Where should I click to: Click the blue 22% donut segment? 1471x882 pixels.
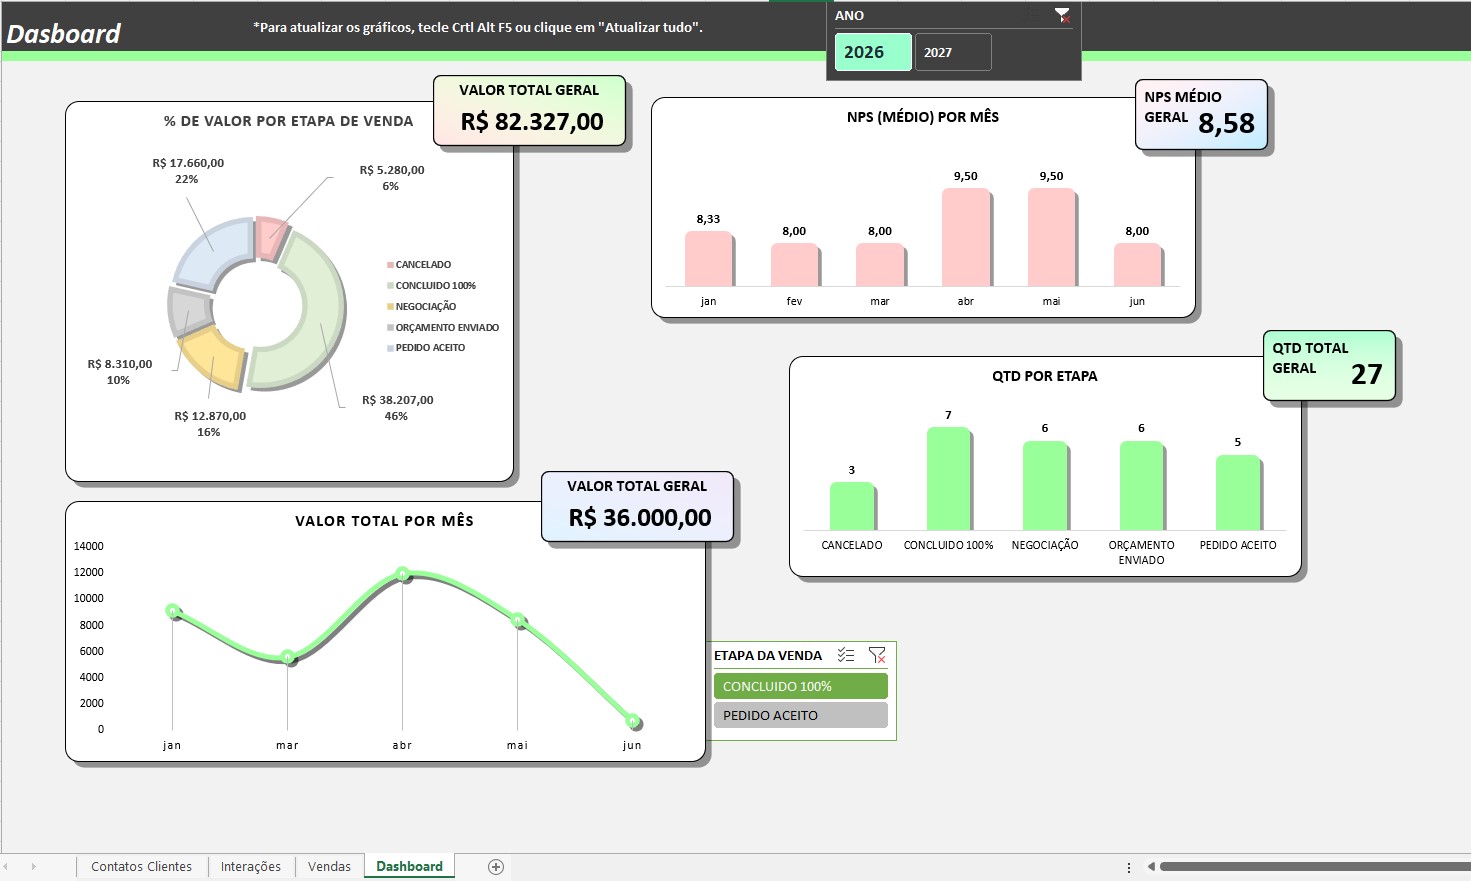click(213, 252)
